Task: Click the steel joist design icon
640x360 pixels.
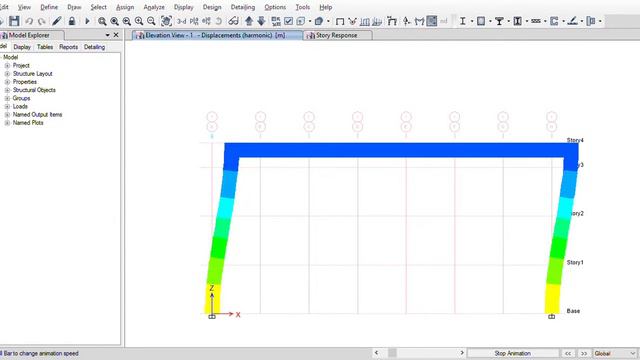Action: pyautogui.click(x=536, y=21)
